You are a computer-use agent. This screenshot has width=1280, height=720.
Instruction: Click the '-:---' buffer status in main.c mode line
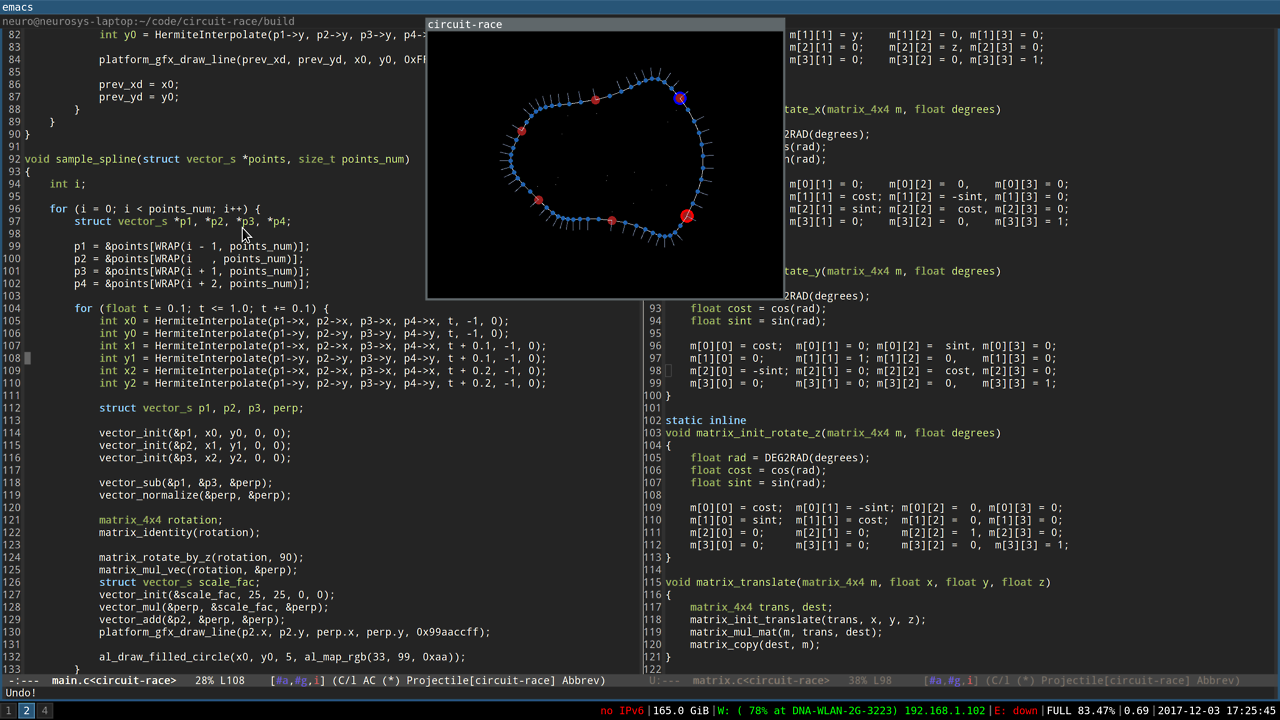[24, 681]
